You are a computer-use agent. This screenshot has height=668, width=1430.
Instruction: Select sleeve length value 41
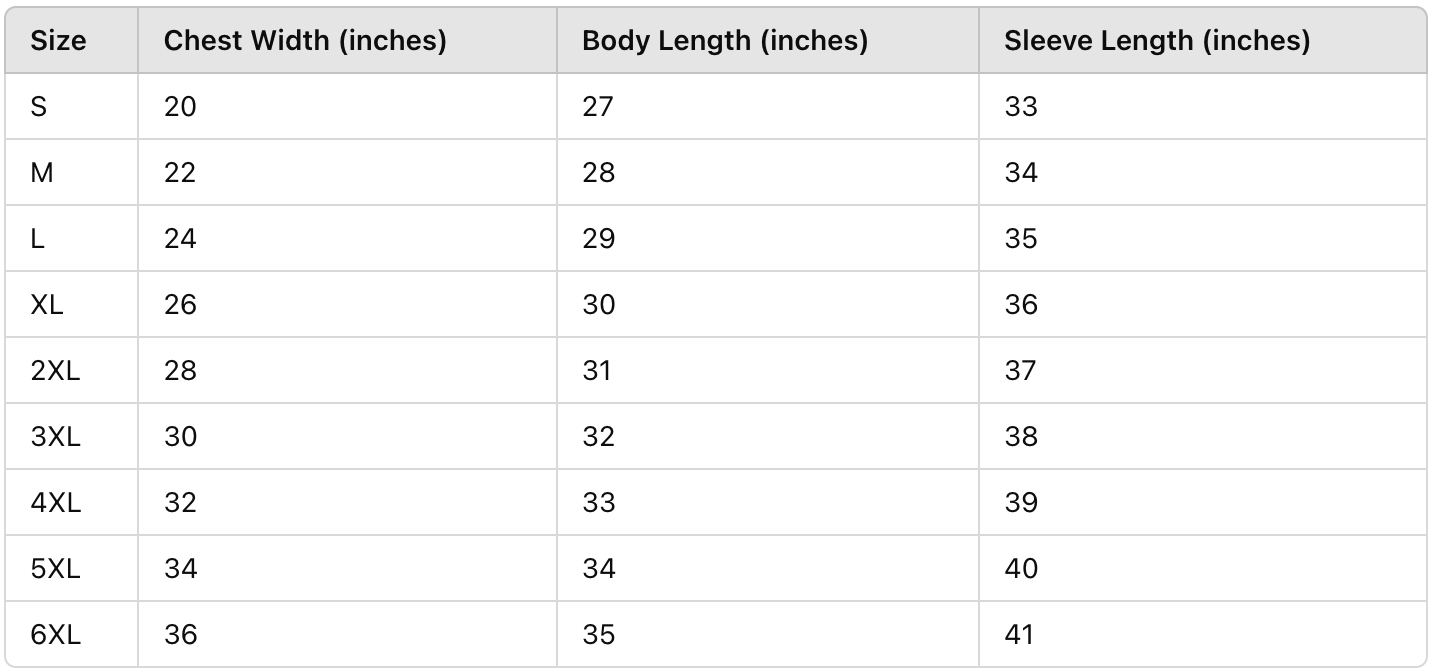(x=1020, y=634)
